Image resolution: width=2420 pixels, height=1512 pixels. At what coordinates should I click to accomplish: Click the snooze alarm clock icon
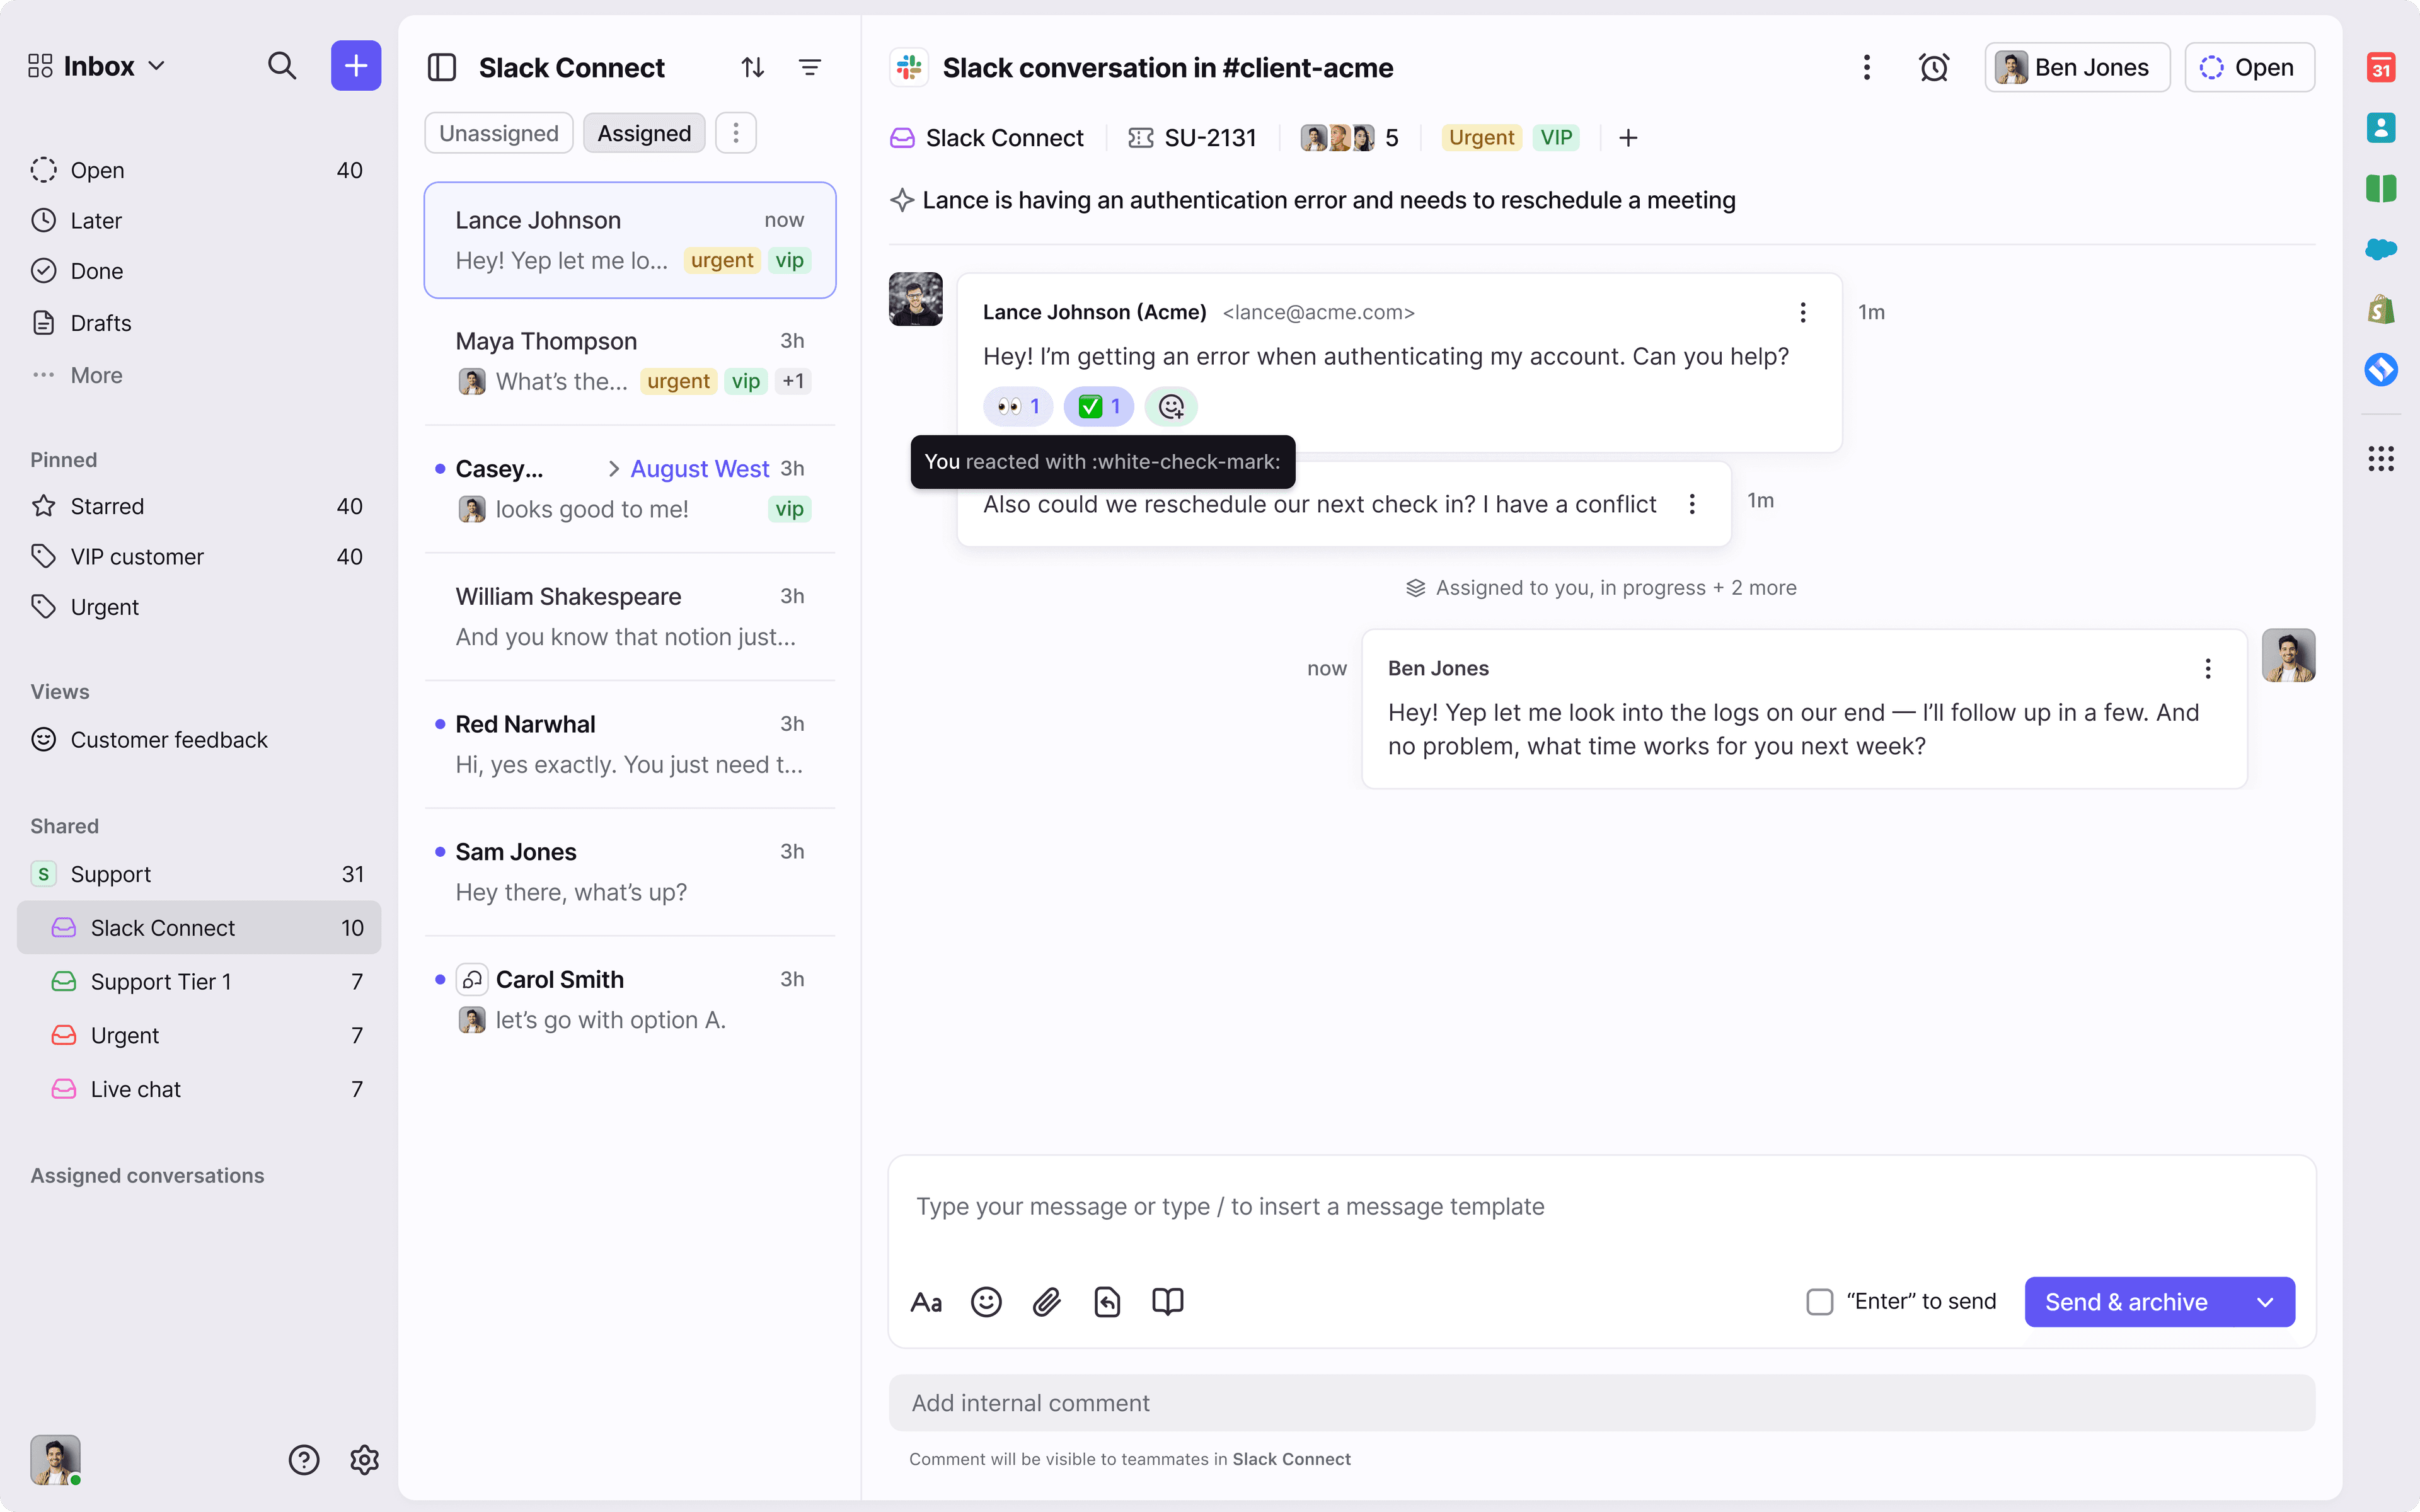pos(1934,67)
